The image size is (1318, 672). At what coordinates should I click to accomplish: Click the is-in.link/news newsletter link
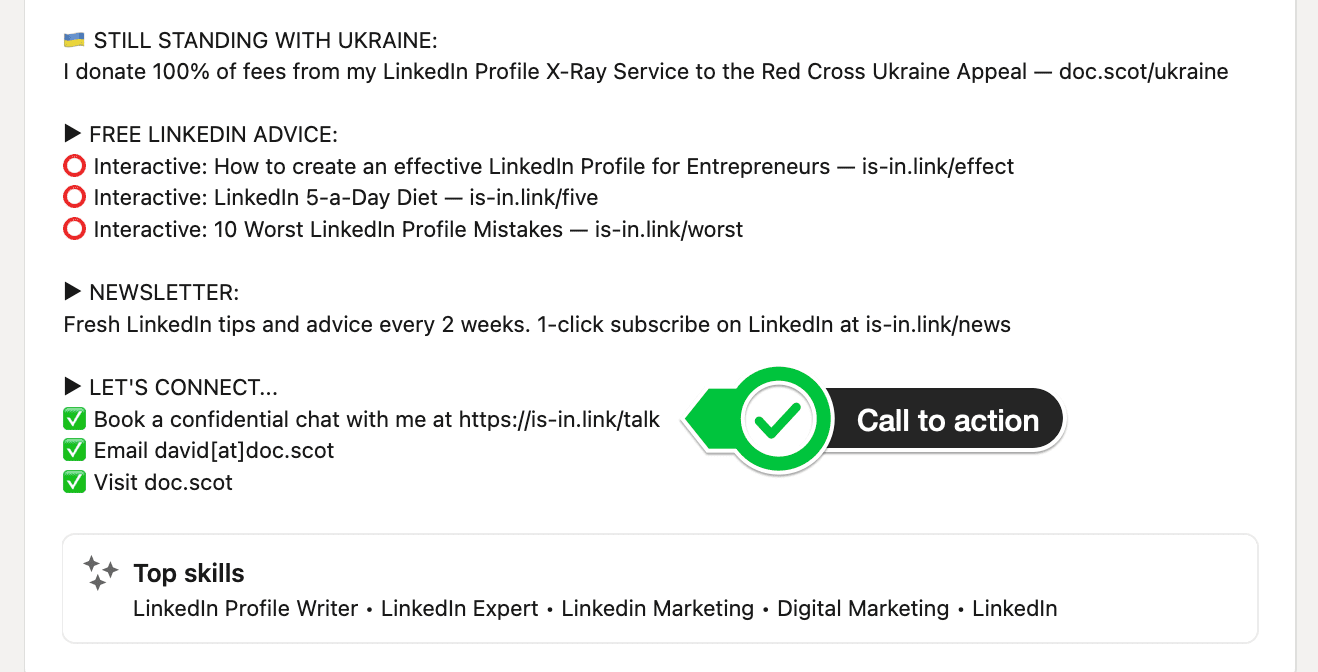point(938,325)
